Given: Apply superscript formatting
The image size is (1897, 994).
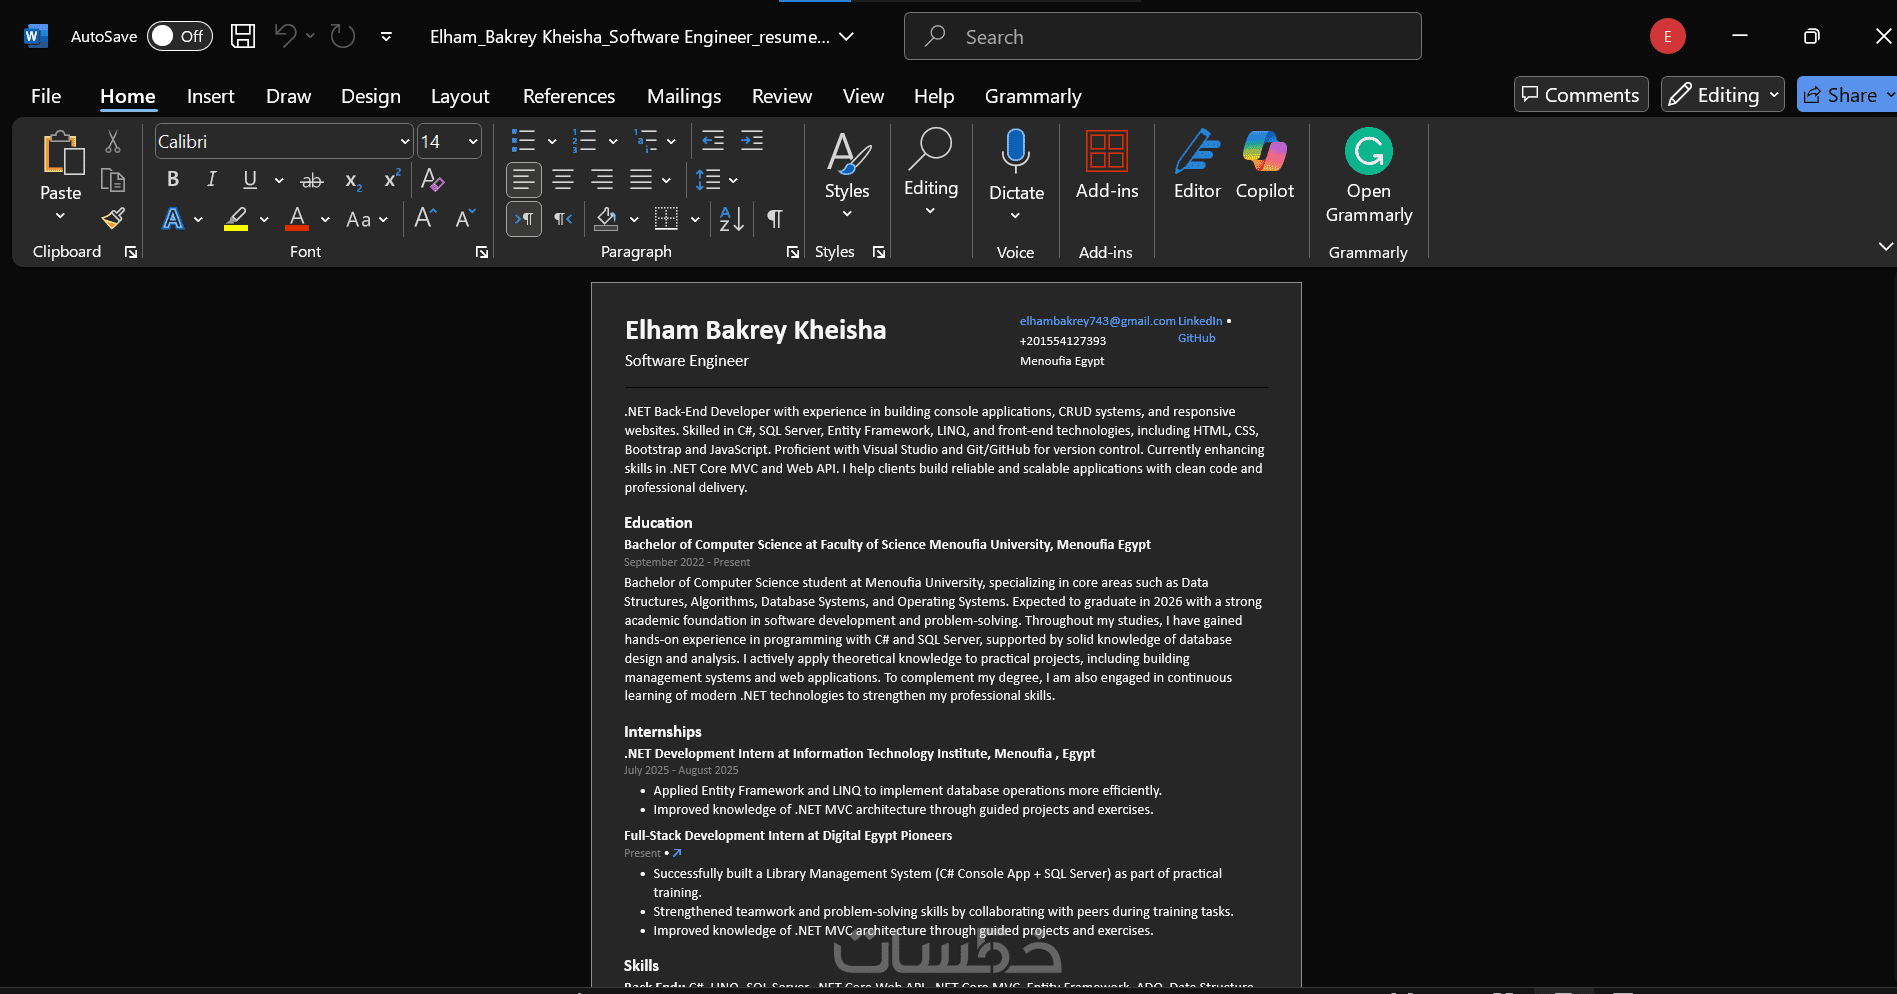Looking at the screenshot, I should point(392,180).
